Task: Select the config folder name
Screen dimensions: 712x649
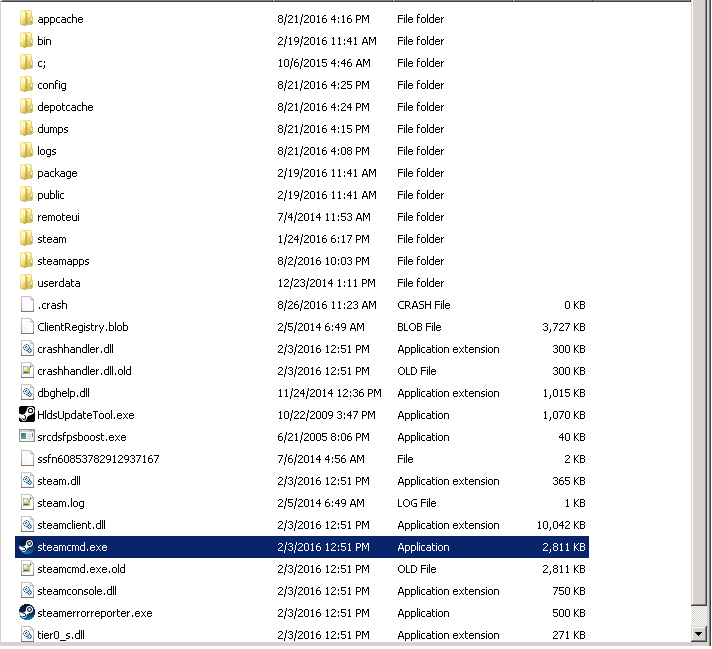Action: point(52,85)
